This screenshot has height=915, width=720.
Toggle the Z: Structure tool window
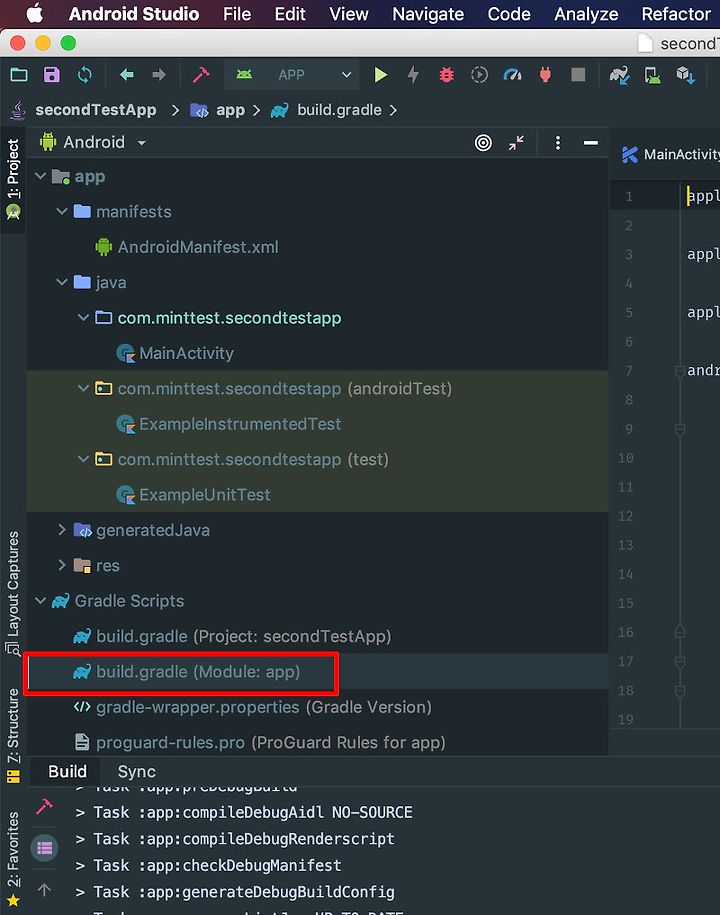pos(13,735)
